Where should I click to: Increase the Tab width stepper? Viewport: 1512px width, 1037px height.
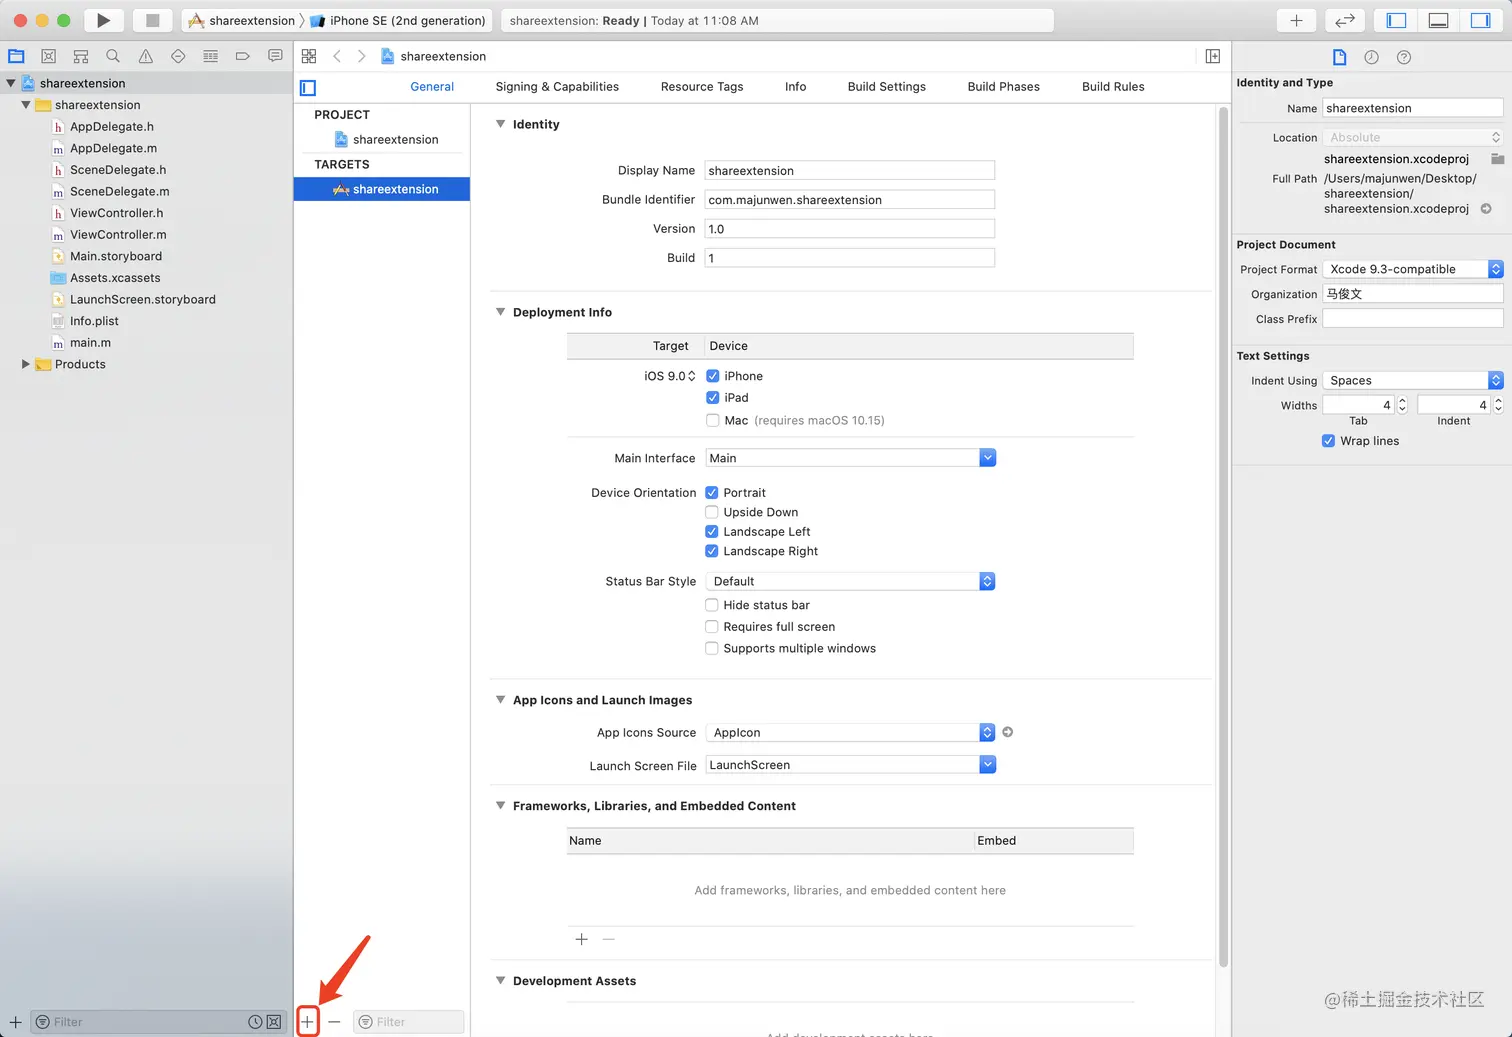tap(1402, 400)
